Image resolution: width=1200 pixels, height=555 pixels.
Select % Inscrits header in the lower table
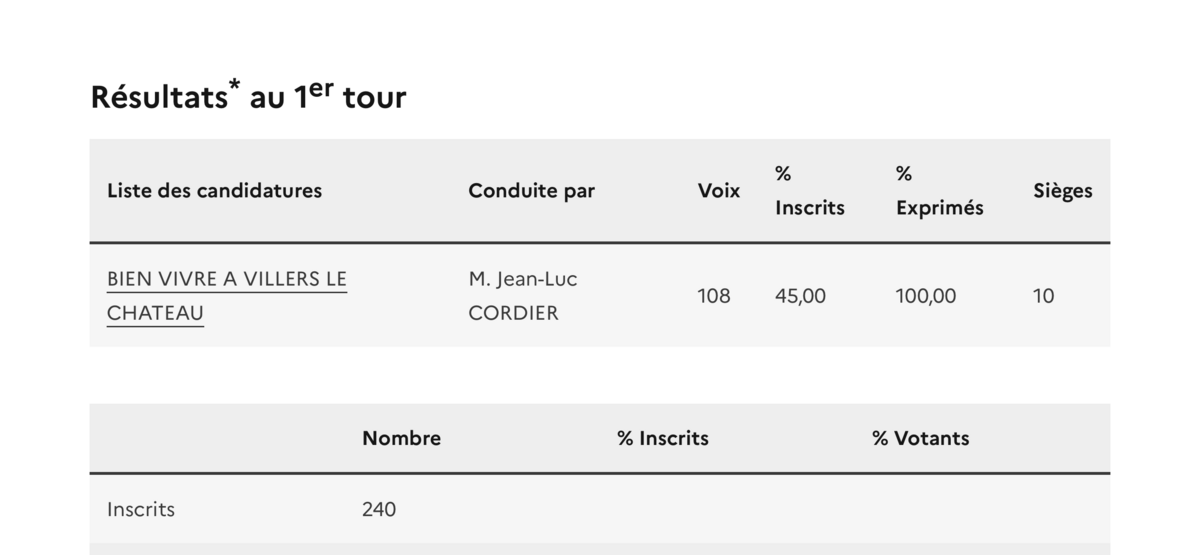tap(662, 438)
